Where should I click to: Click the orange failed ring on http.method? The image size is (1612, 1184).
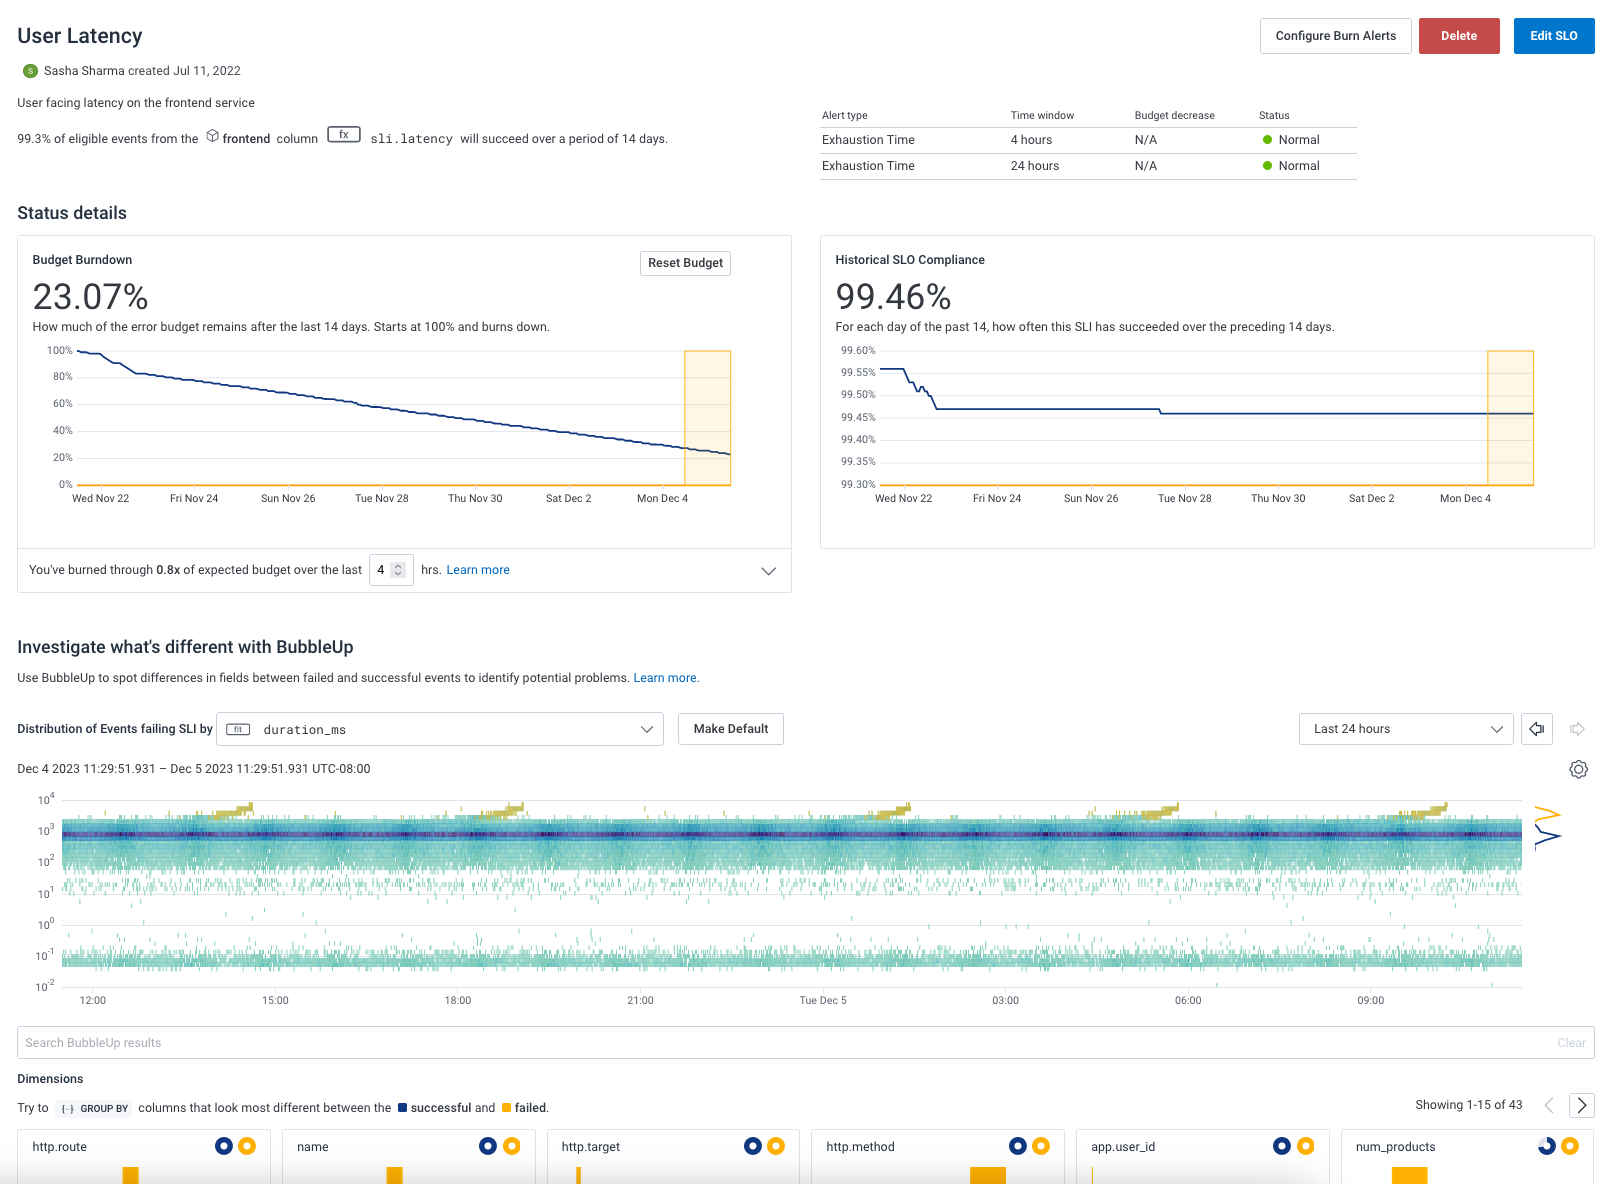click(1041, 1146)
